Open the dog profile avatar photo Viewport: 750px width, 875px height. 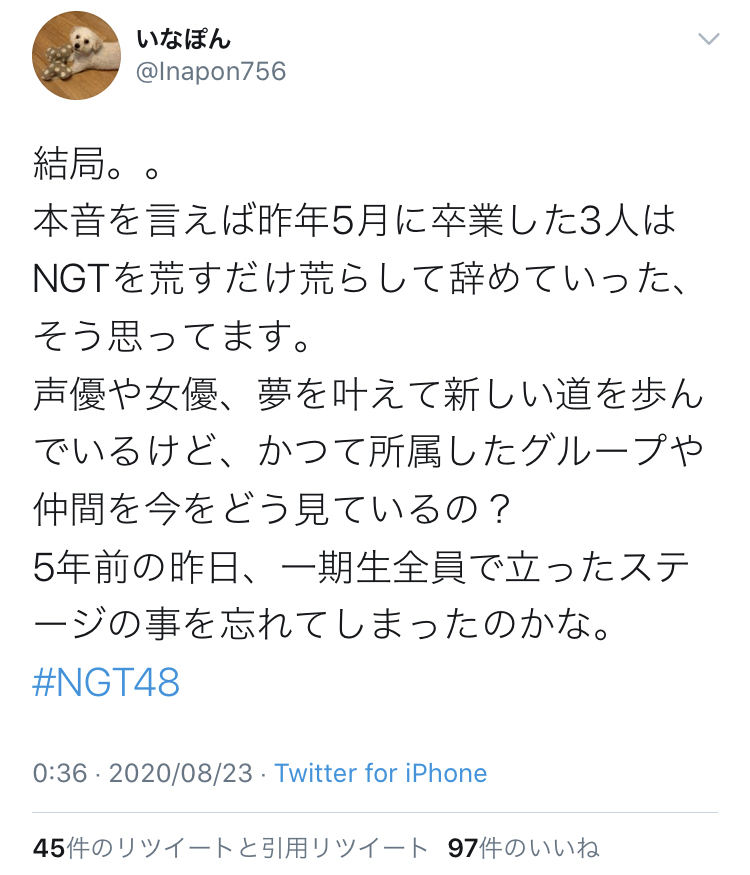coord(76,55)
